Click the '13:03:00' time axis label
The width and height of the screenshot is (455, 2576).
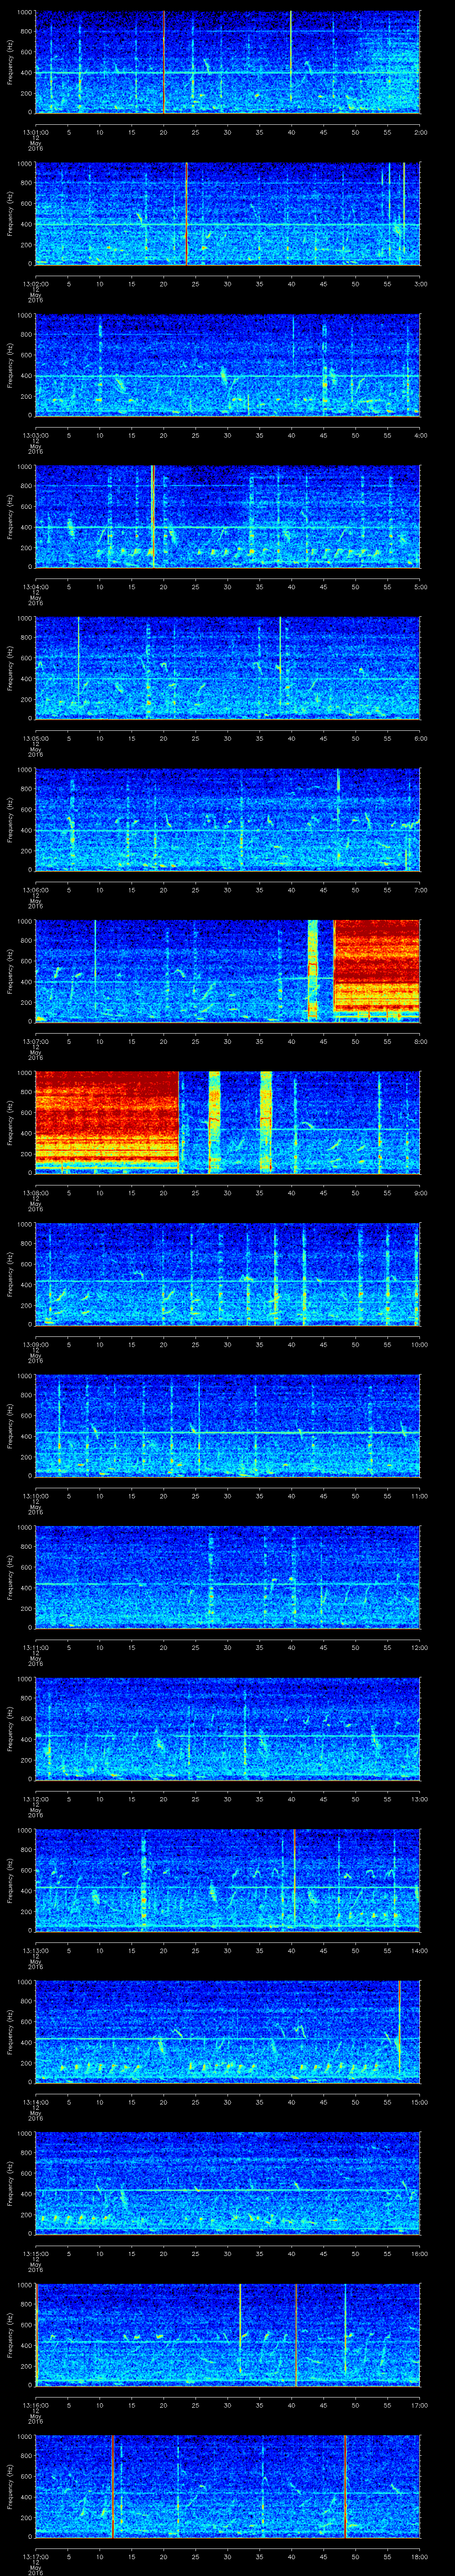35,435
